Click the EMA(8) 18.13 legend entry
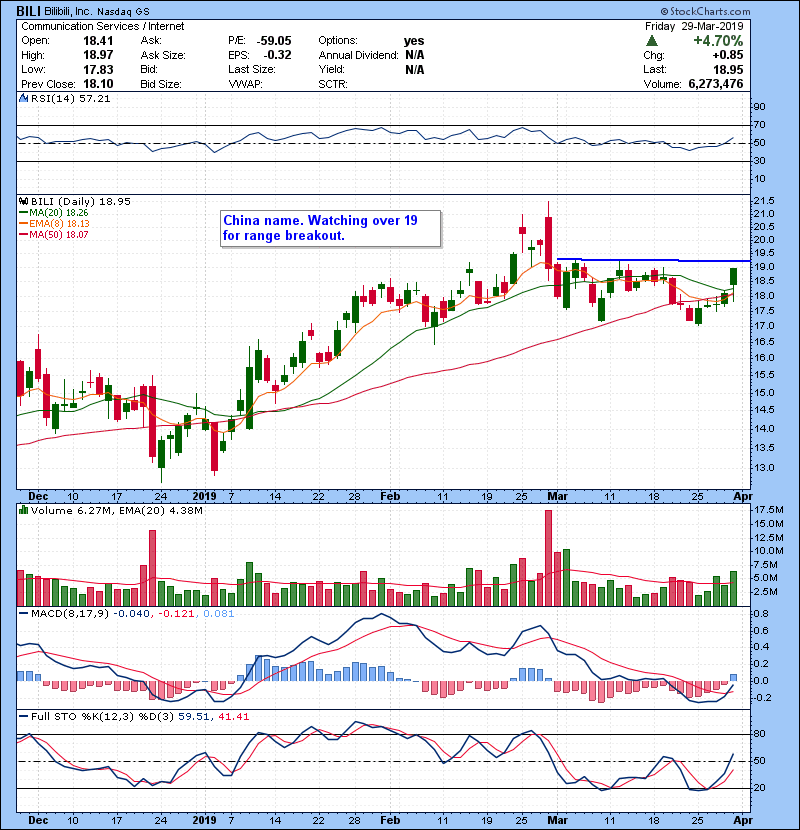This screenshot has height=830, width=800. (59, 224)
